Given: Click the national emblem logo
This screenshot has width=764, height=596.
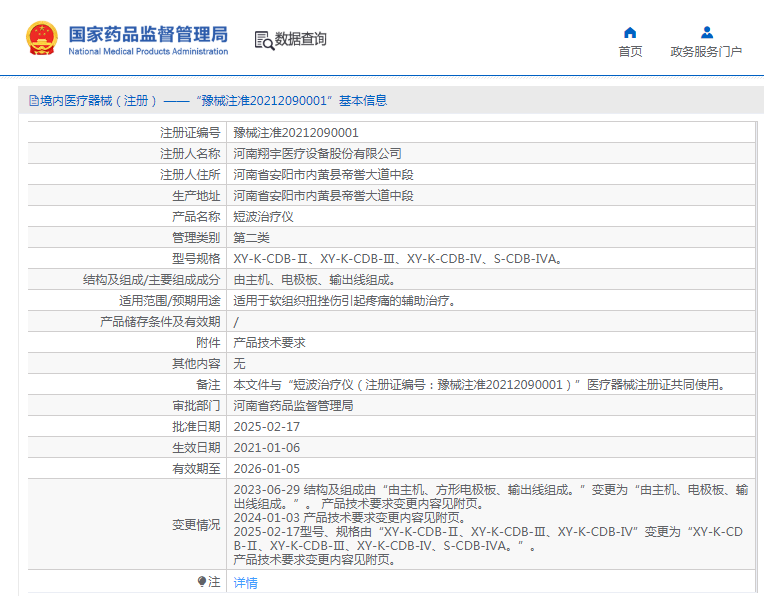Looking at the screenshot, I should 41,38.
